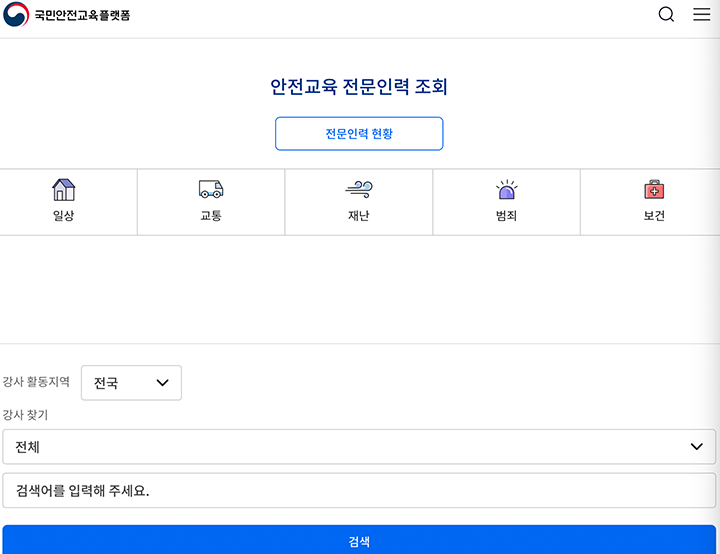This screenshot has width=720, height=554.
Task: Open the search magnifier icon in header
Action: click(666, 14)
